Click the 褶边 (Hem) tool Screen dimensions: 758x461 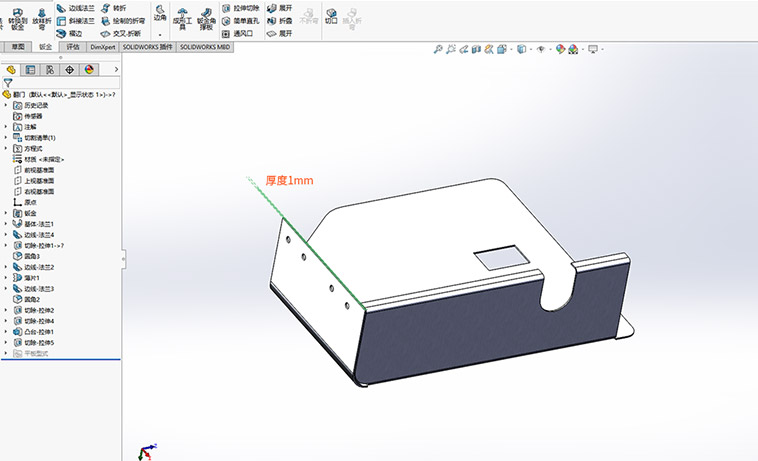pos(69,32)
